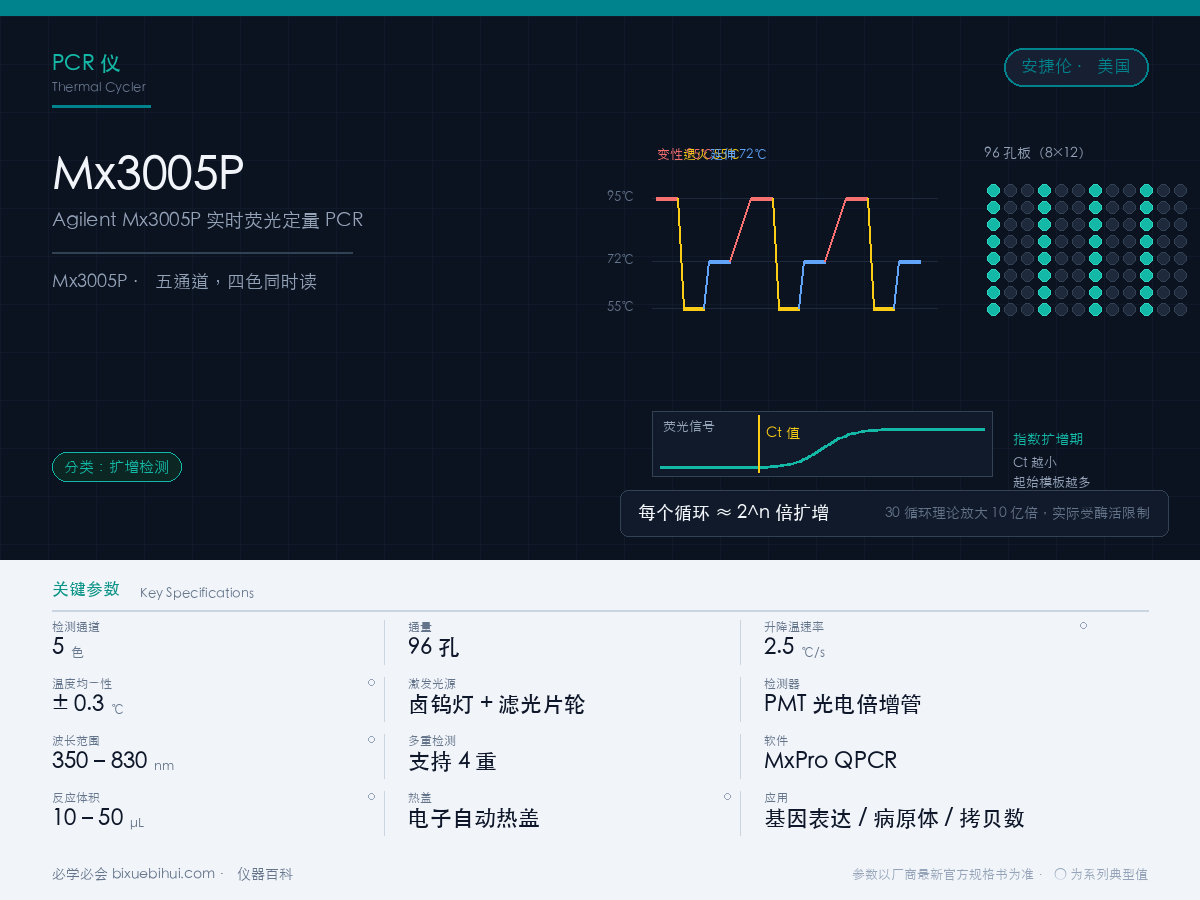Click the 激发光源 parameter label
1200x900 pixels.
tap(432, 684)
